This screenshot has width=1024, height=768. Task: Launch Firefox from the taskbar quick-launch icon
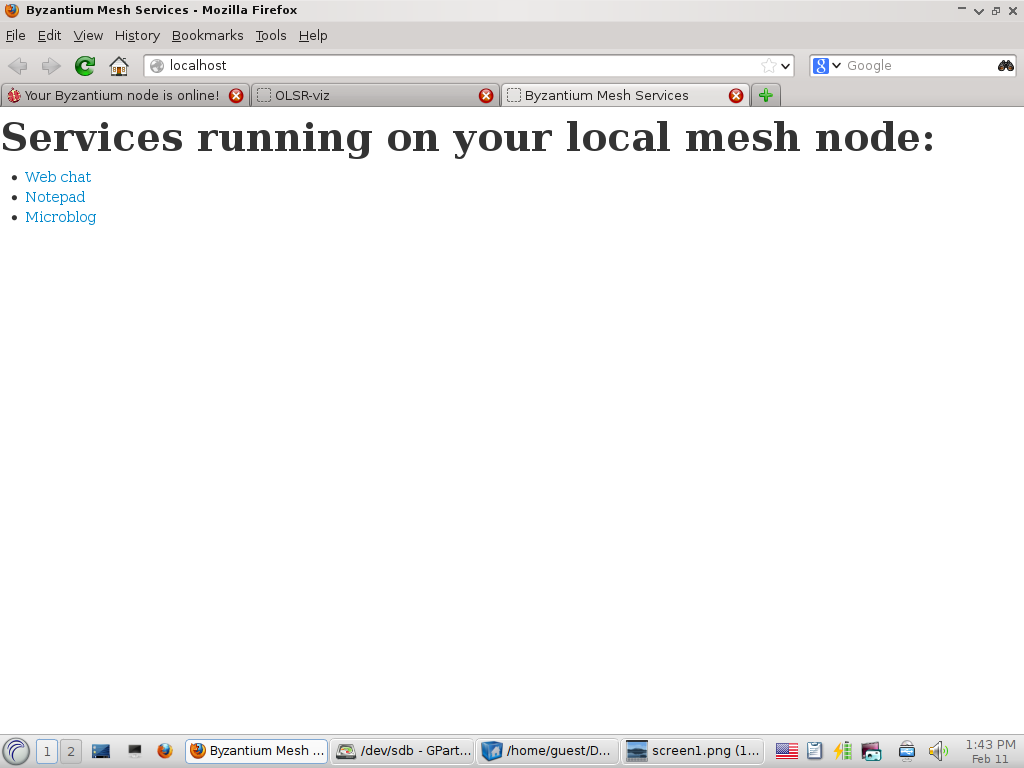164,751
